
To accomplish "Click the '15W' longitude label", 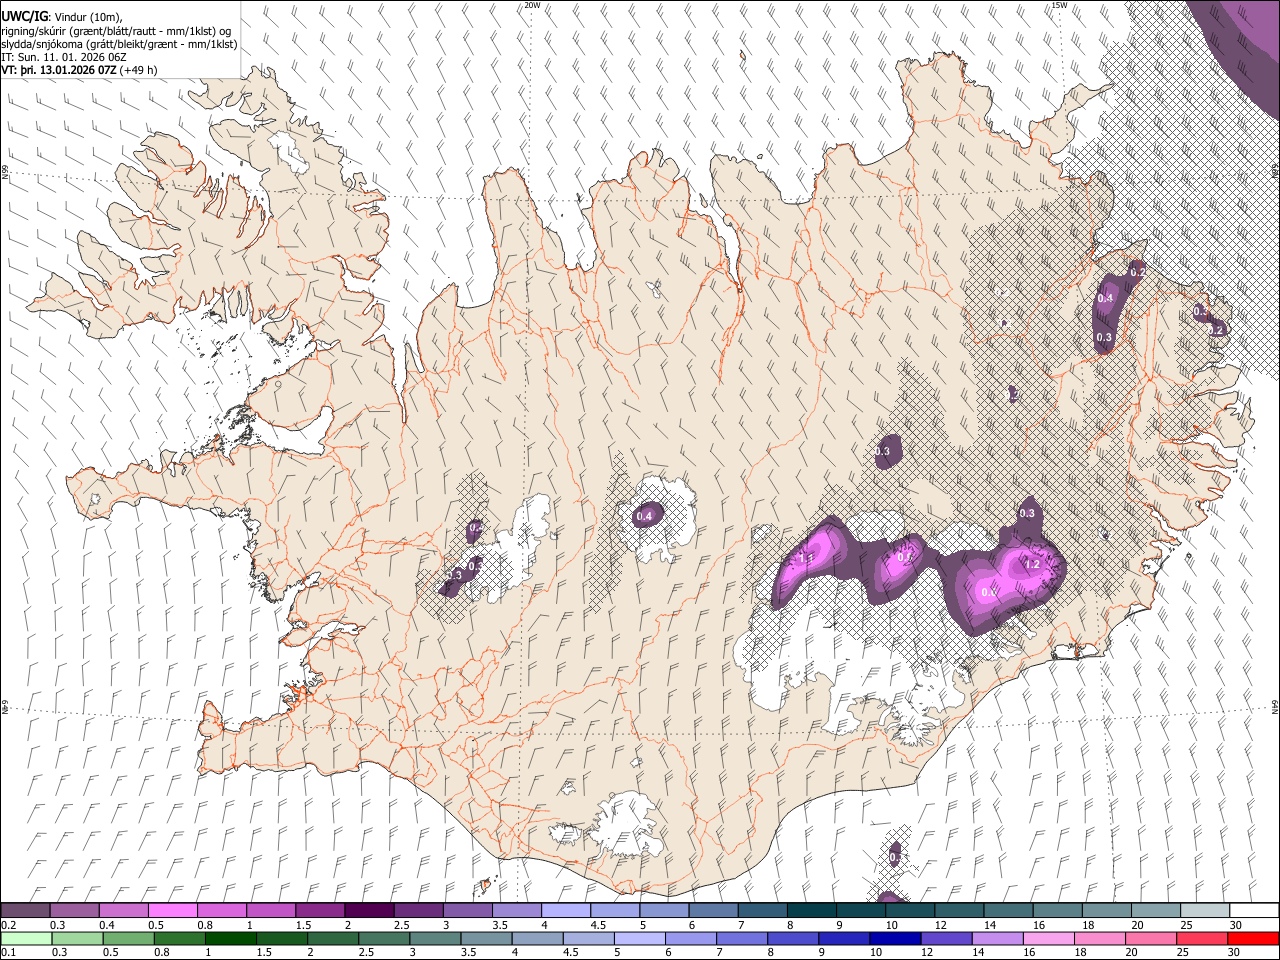I will coord(1059,5).
